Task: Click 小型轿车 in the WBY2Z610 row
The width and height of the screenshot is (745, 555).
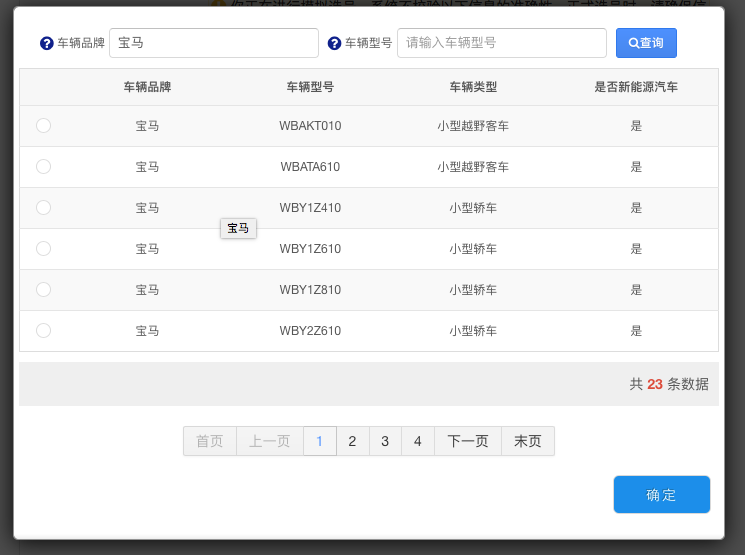Action: [x=473, y=331]
